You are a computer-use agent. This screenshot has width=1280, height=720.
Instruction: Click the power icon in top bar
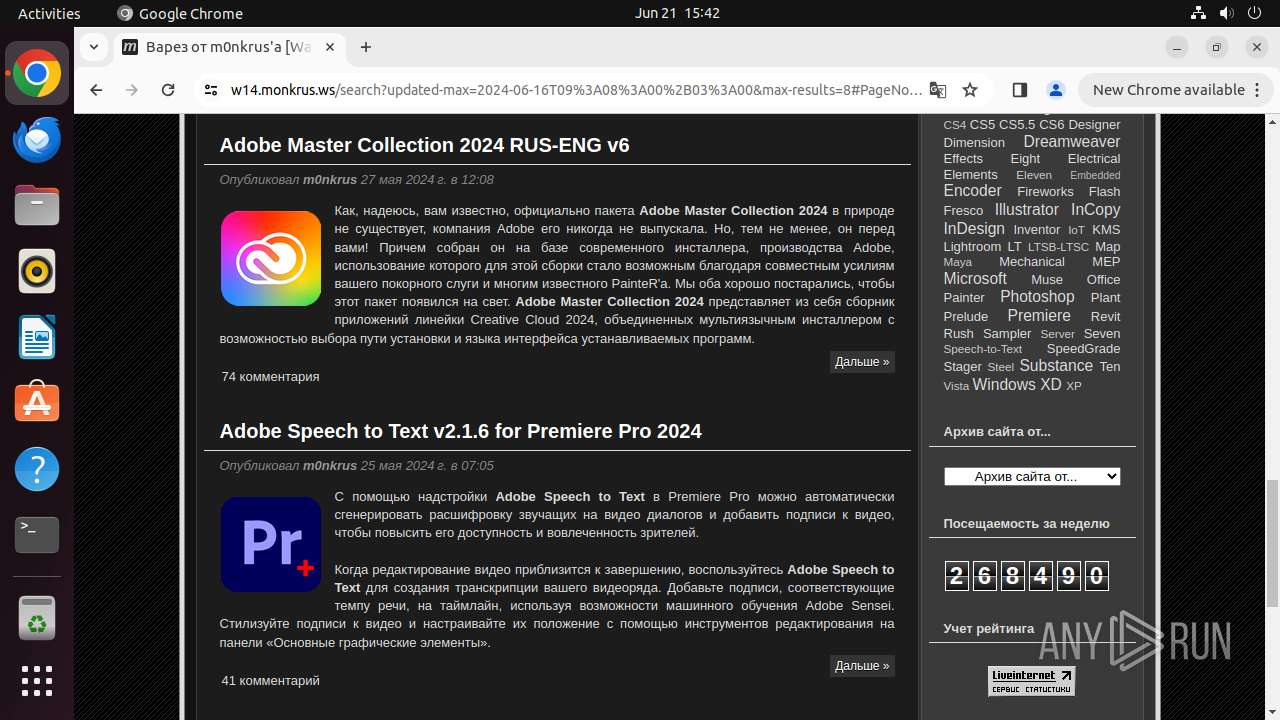point(1253,13)
